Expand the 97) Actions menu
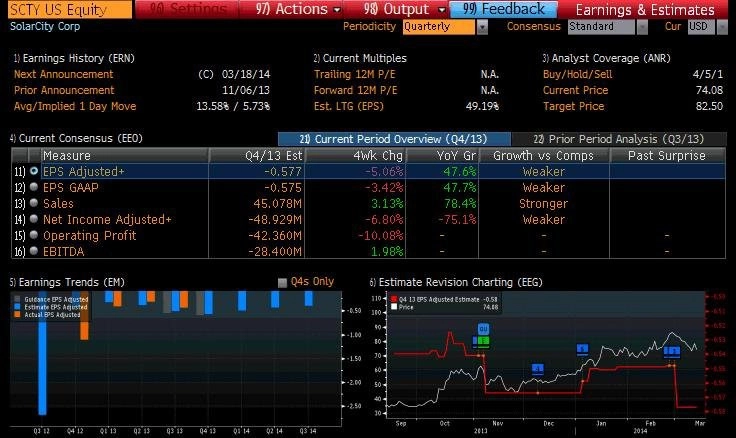 (x=291, y=9)
